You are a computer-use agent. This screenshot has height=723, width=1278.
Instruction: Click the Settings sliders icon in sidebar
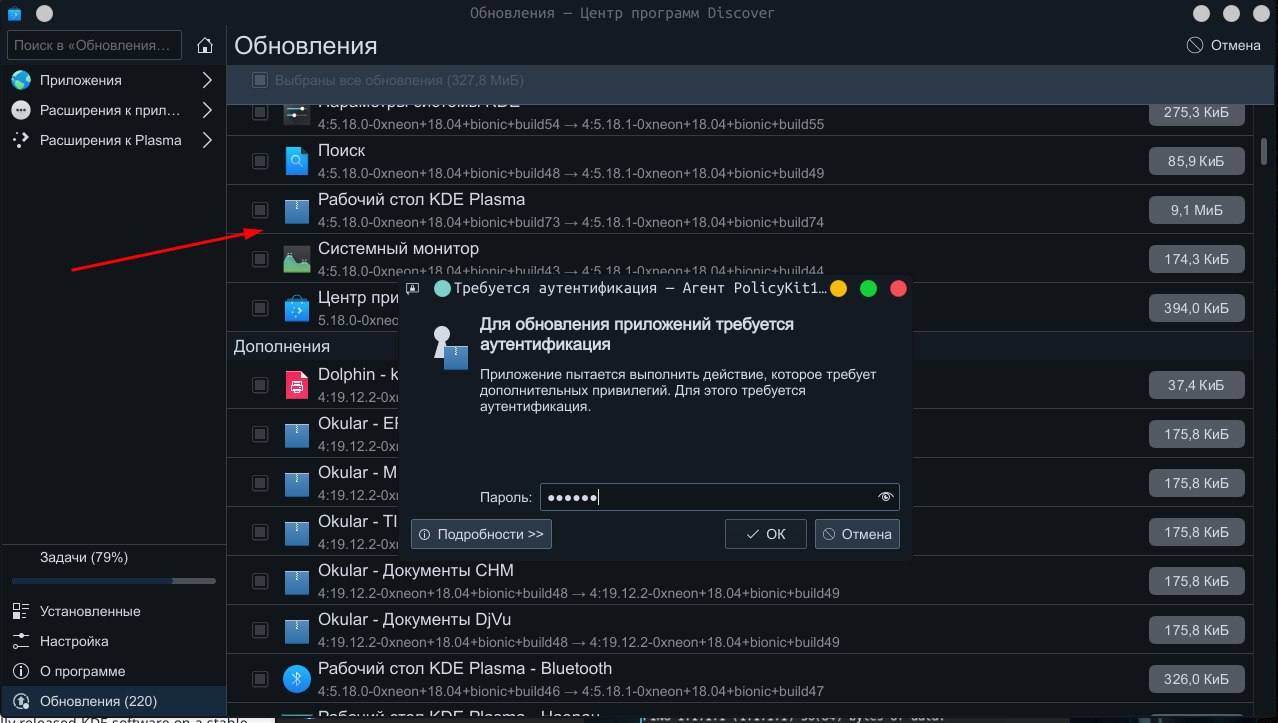(20, 641)
